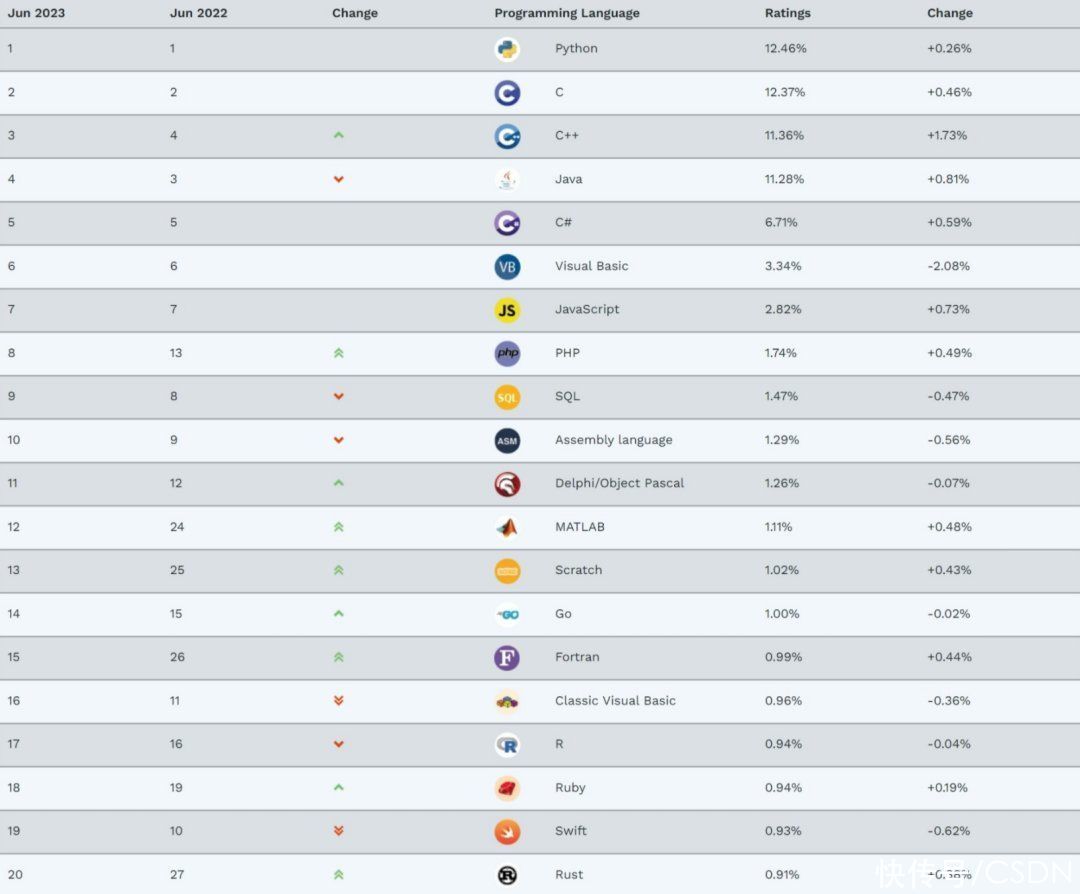Click the Programming Language column header

click(567, 13)
